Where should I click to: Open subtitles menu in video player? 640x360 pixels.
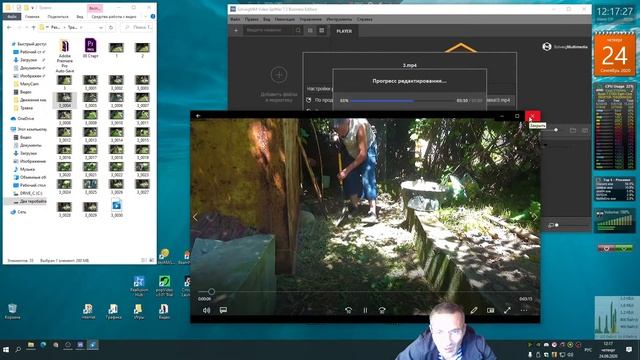click(223, 310)
